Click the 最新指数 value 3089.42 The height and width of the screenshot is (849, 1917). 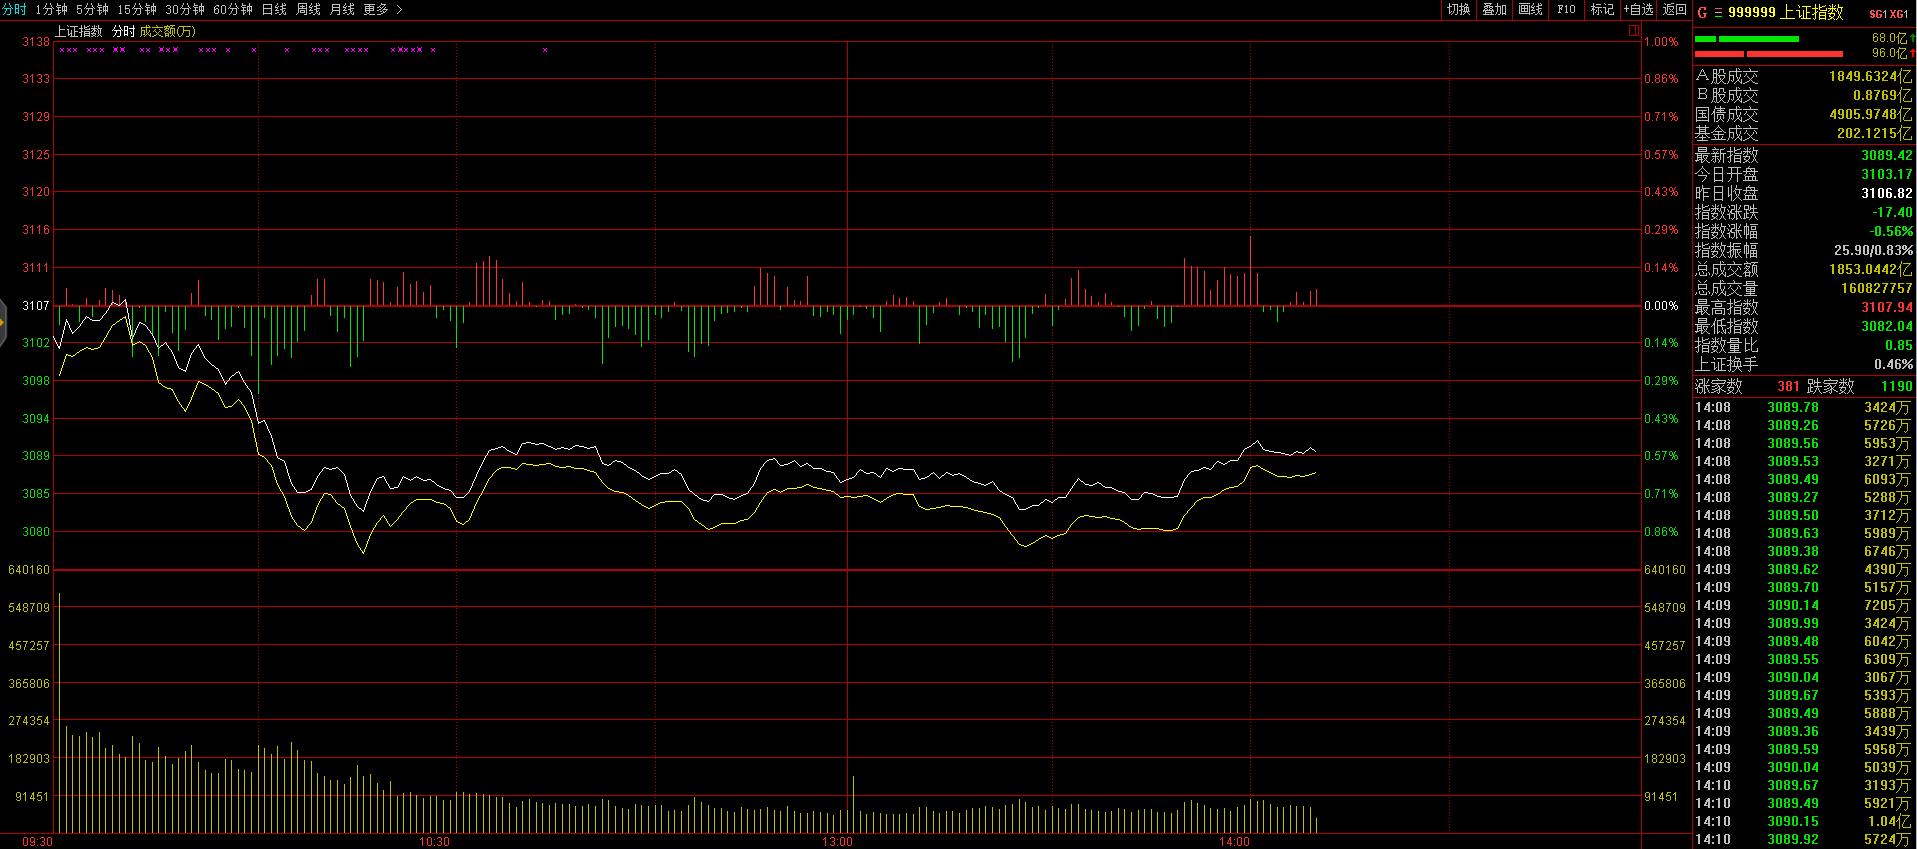pyautogui.click(x=1886, y=155)
